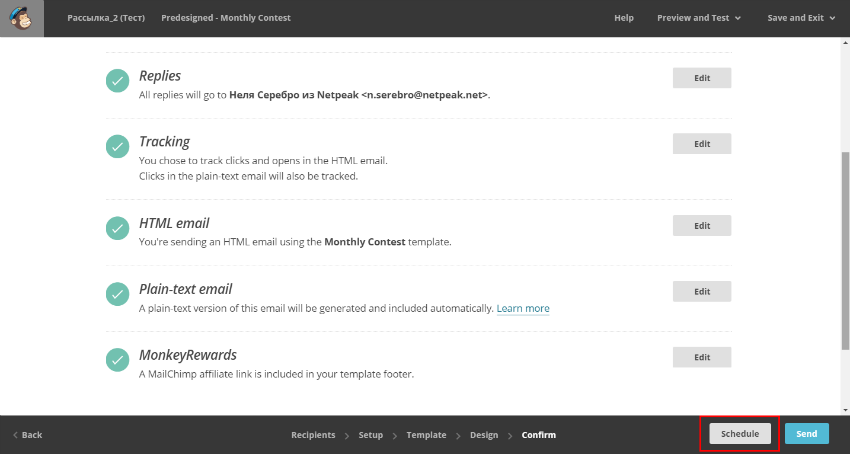The image size is (850, 454).
Task: Edit the Tracking settings
Action: (701, 144)
